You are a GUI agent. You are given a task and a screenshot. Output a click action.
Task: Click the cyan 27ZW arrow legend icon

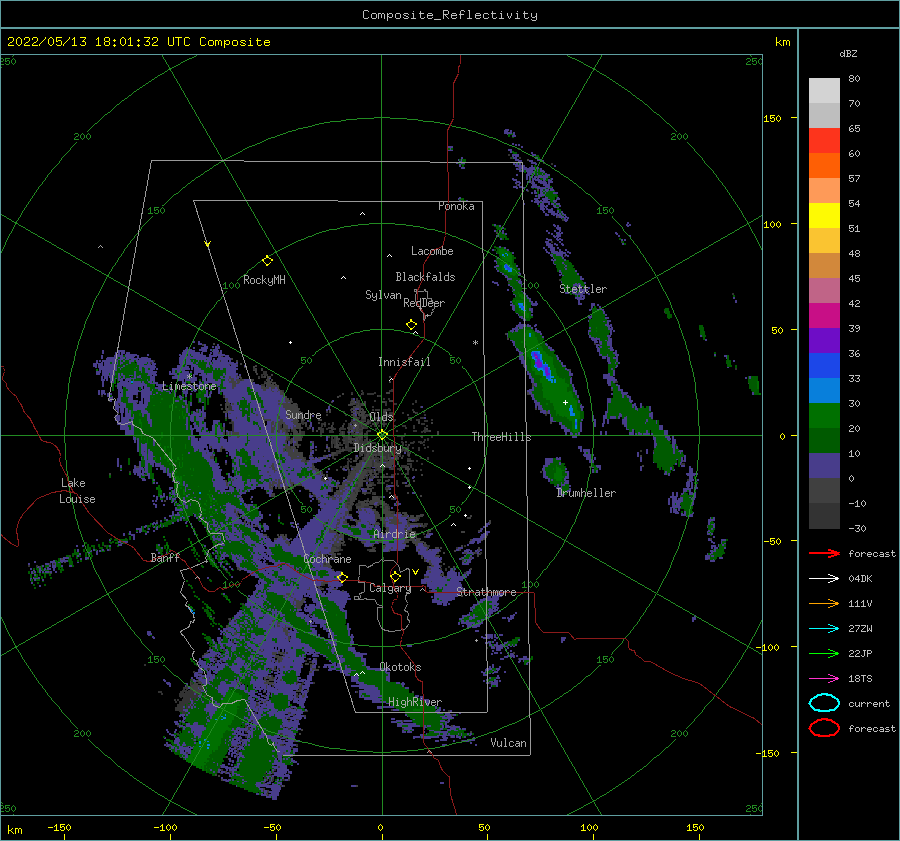[824, 629]
